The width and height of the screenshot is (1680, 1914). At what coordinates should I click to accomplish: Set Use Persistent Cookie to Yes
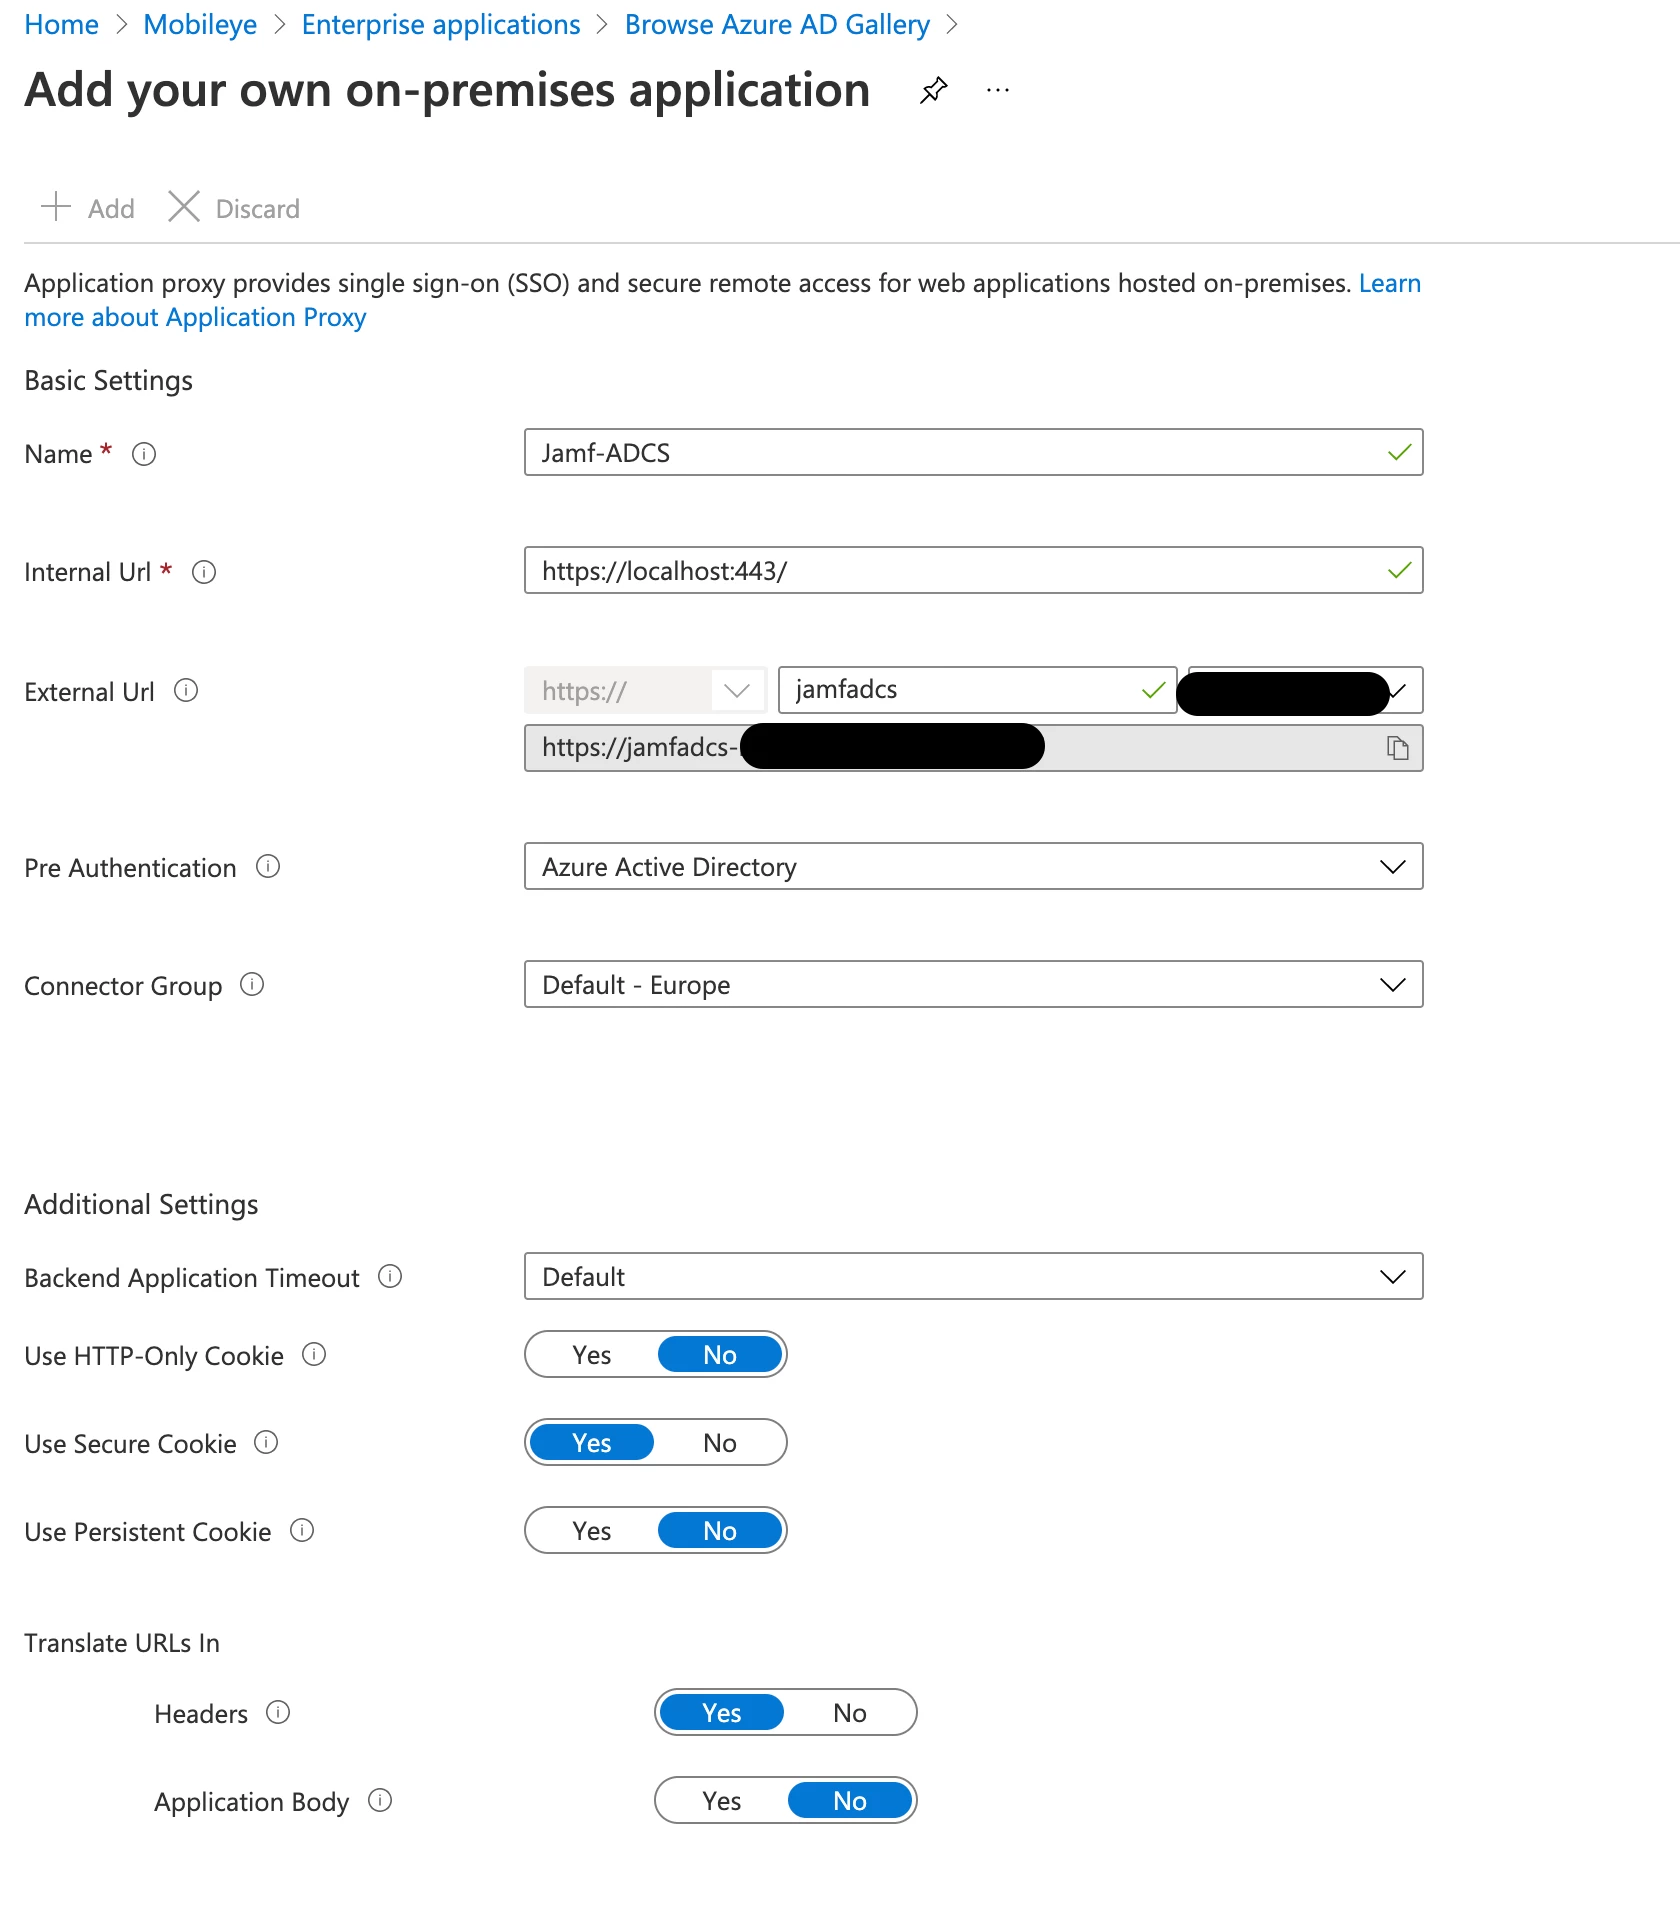pos(592,1531)
